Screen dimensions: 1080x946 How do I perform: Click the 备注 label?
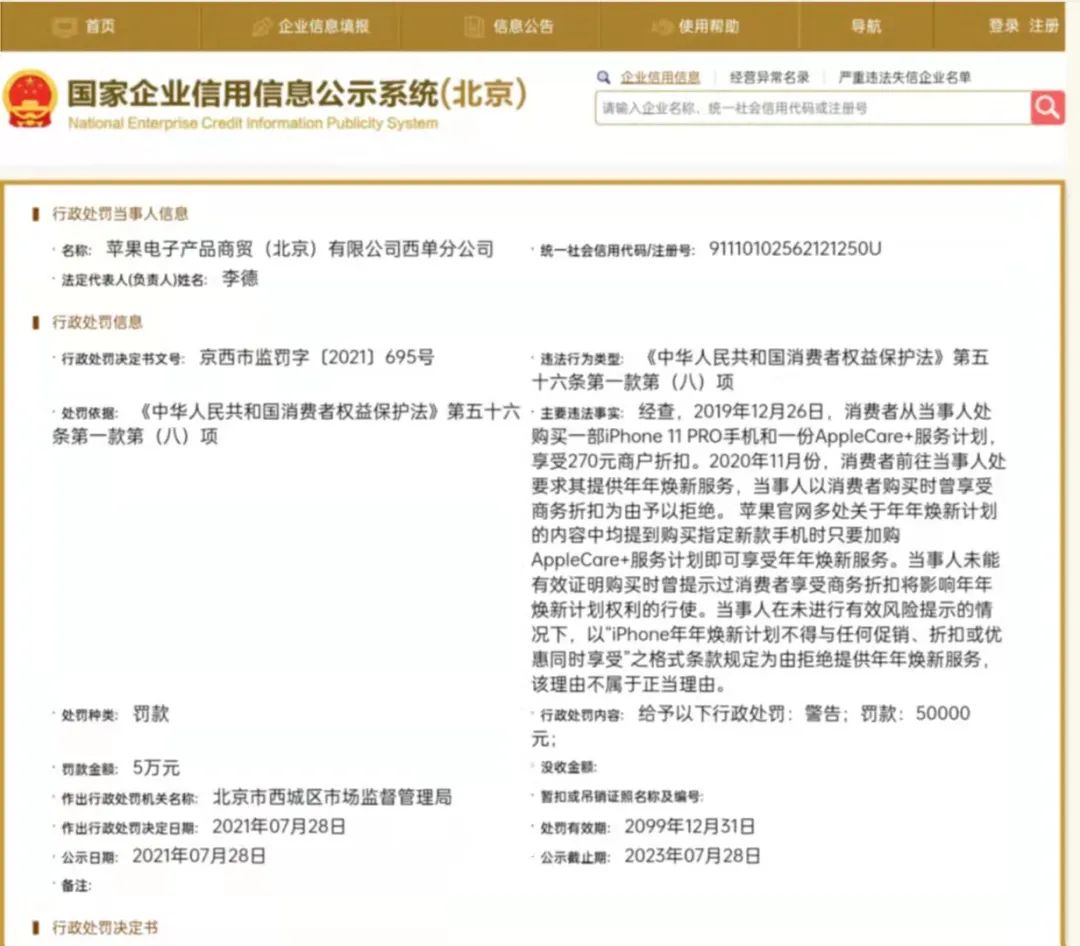pyautogui.click(x=76, y=885)
